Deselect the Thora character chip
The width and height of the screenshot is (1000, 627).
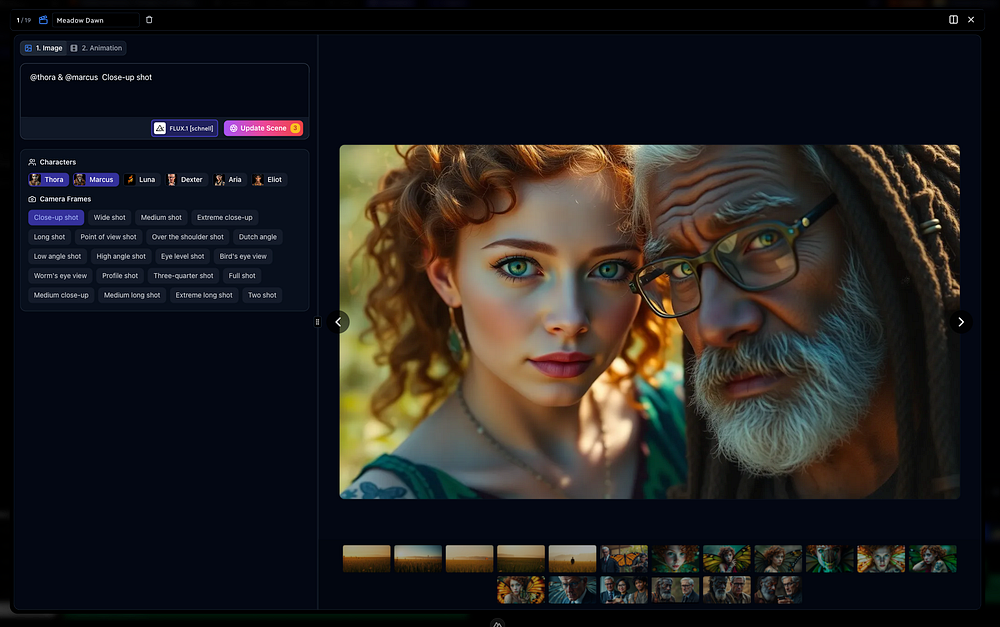point(47,180)
